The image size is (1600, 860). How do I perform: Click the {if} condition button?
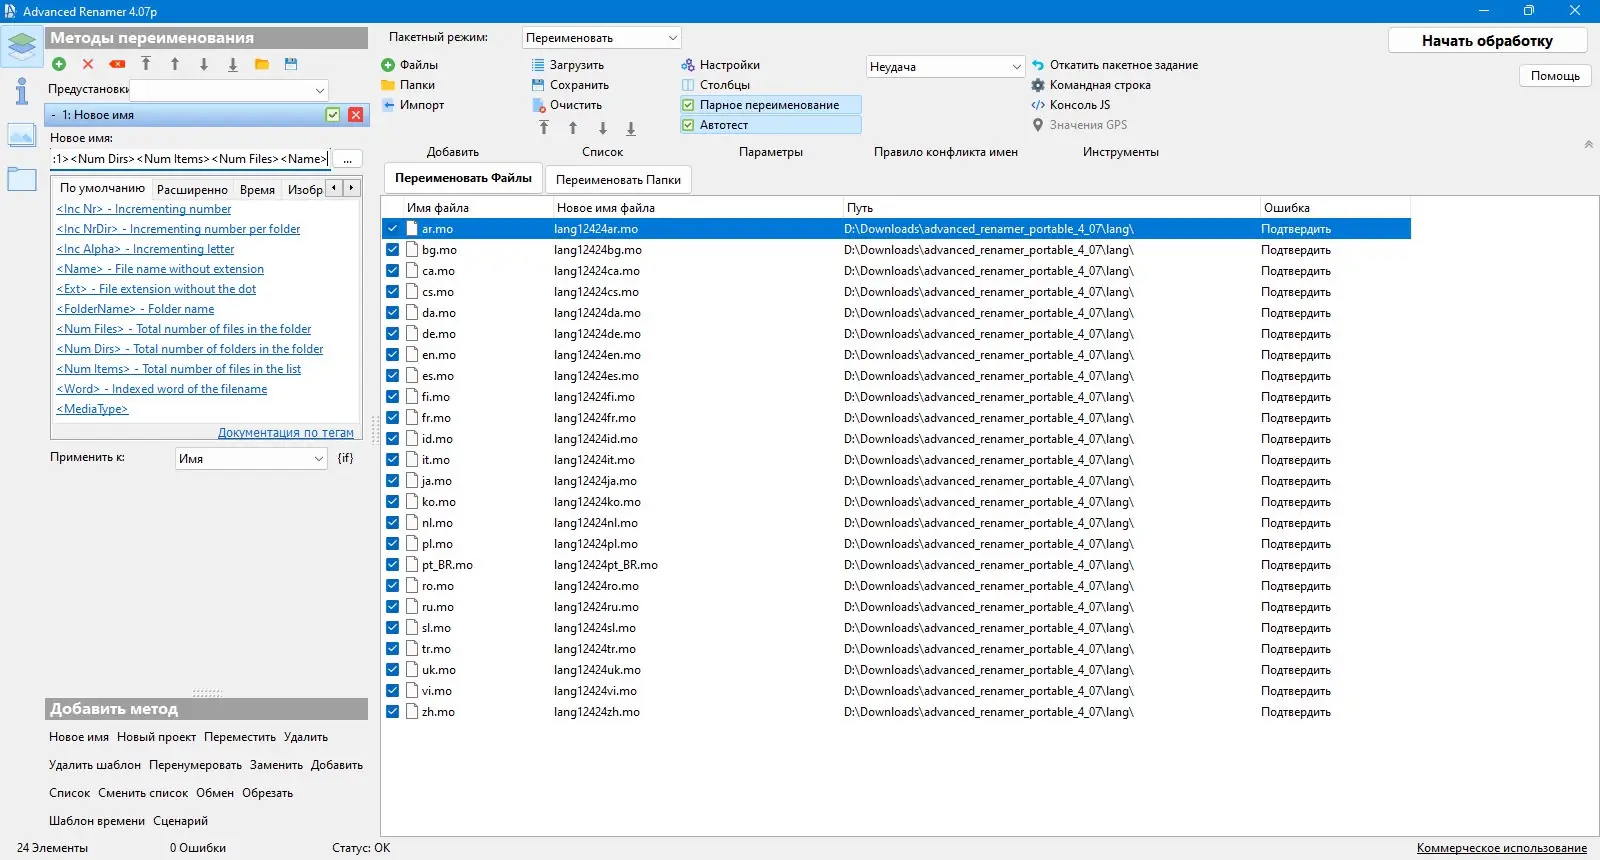click(x=345, y=458)
